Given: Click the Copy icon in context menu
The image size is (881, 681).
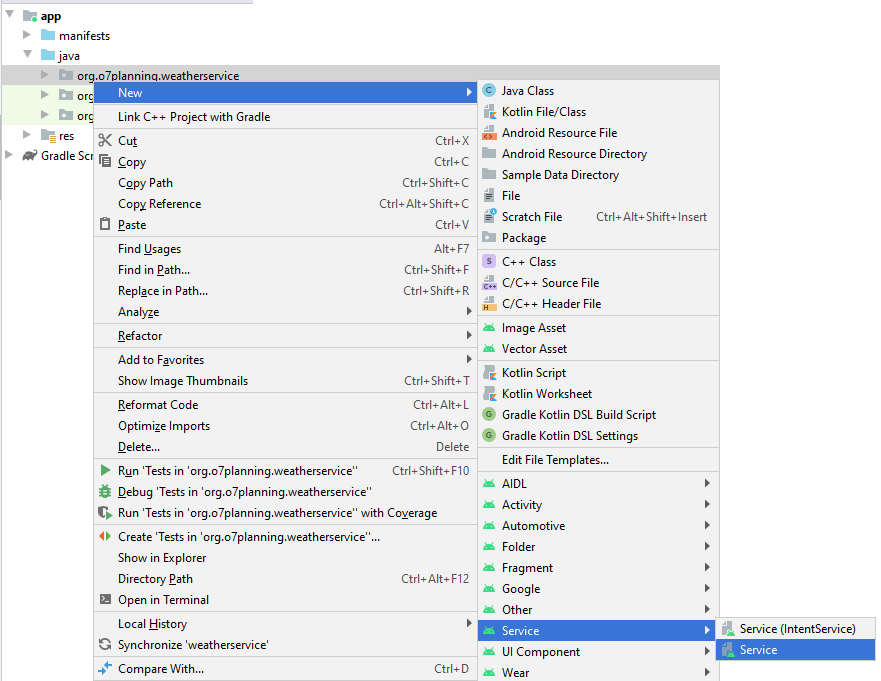Looking at the screenshot, I should (x=105, y=161).
